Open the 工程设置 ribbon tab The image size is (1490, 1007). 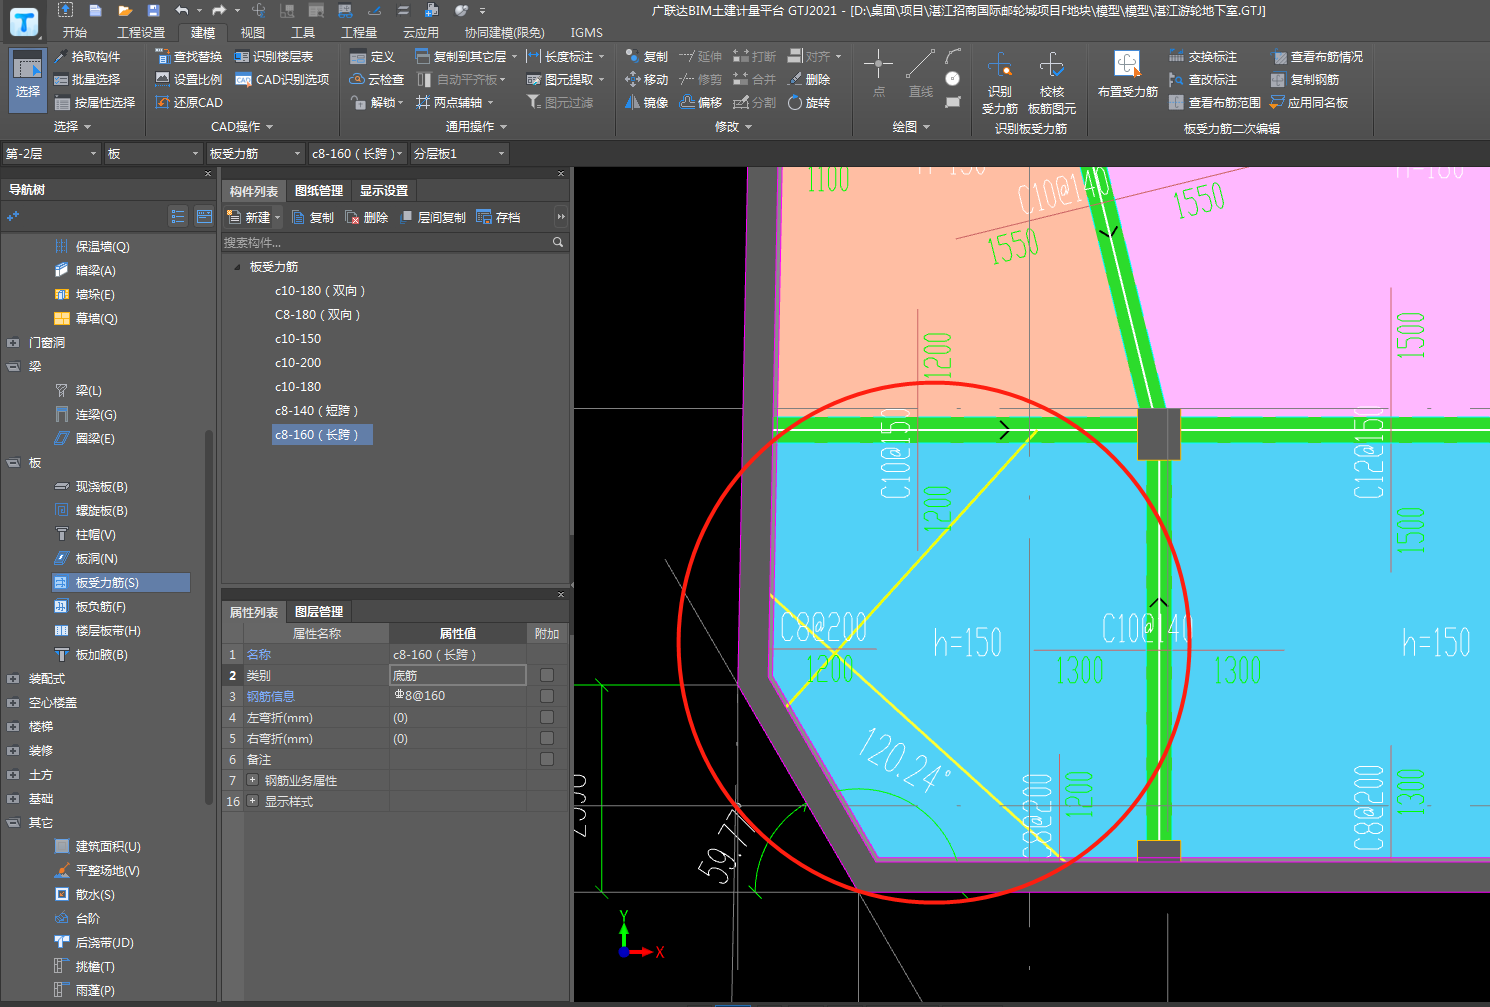coord(141,32)
